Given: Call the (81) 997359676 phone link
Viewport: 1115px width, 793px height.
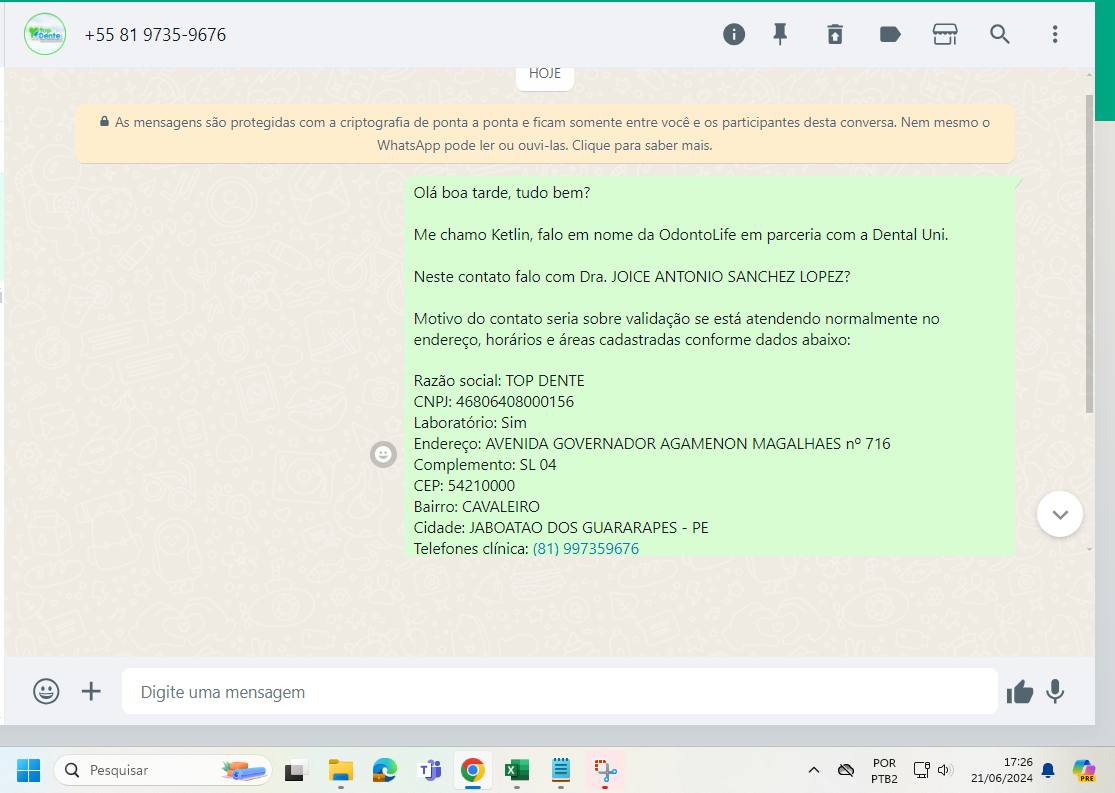Looking at the screenshot, I should tap(586, 548).
